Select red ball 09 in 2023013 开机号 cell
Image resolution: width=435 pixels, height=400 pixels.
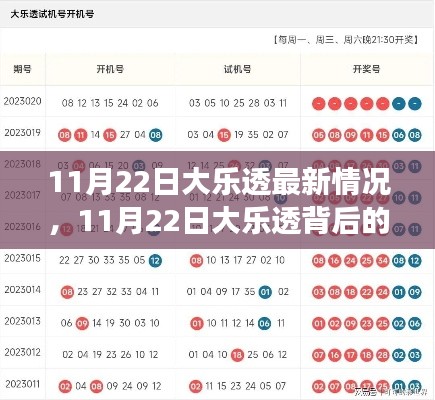tap(82, 323)
